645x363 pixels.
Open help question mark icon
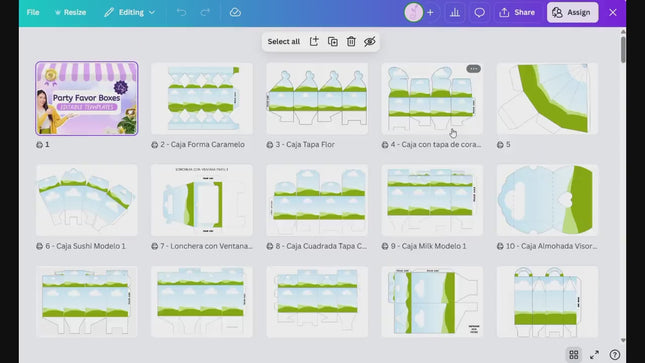[x=615, y=354]
